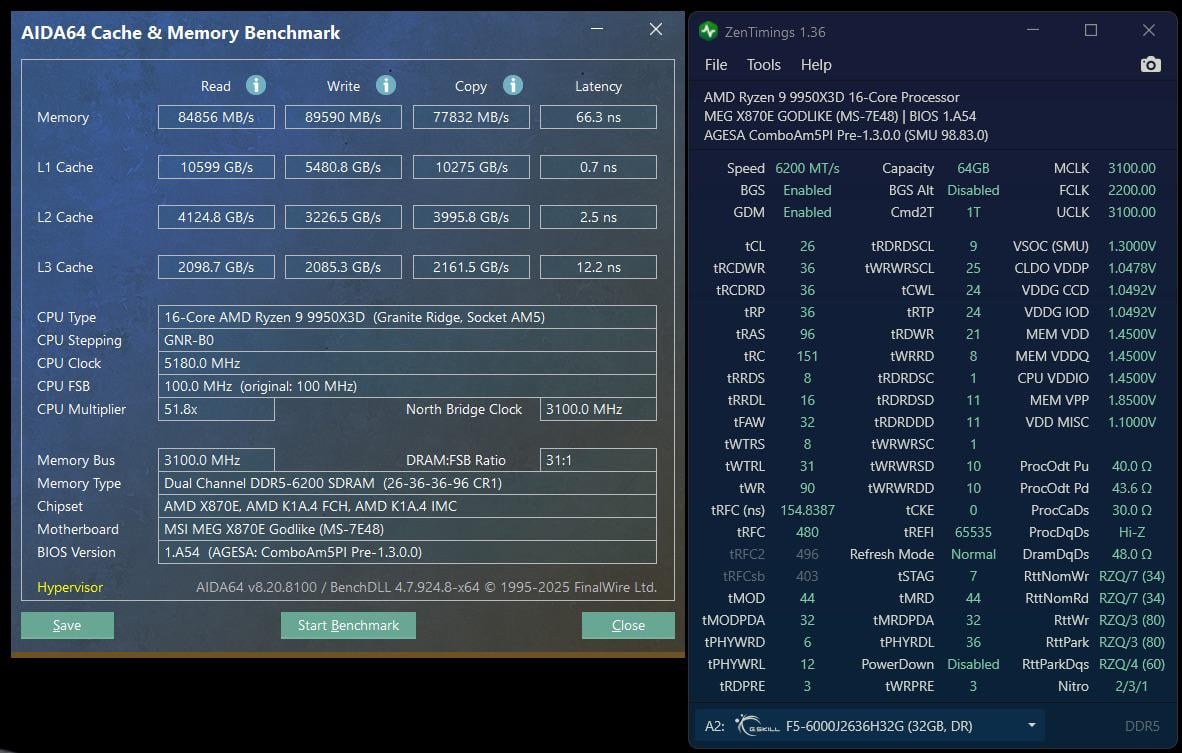Maximize the ZenTimings window
This screenshot has height=753, width=1182.
tap(1091, 31)
